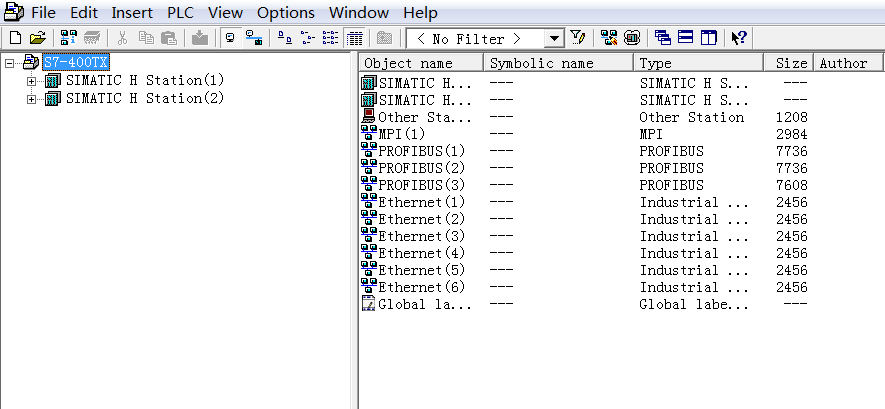Select SIMATIC H Station(2) tree item
885x409 pixels.
tap(144, 98)
